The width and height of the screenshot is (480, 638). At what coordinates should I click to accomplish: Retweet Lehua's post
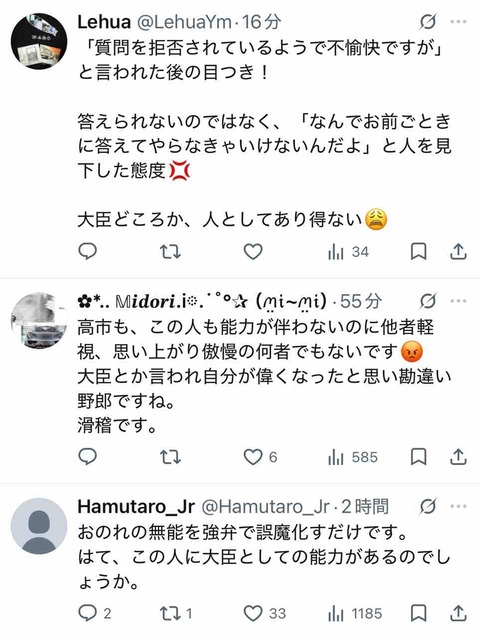tap(170, 252)
